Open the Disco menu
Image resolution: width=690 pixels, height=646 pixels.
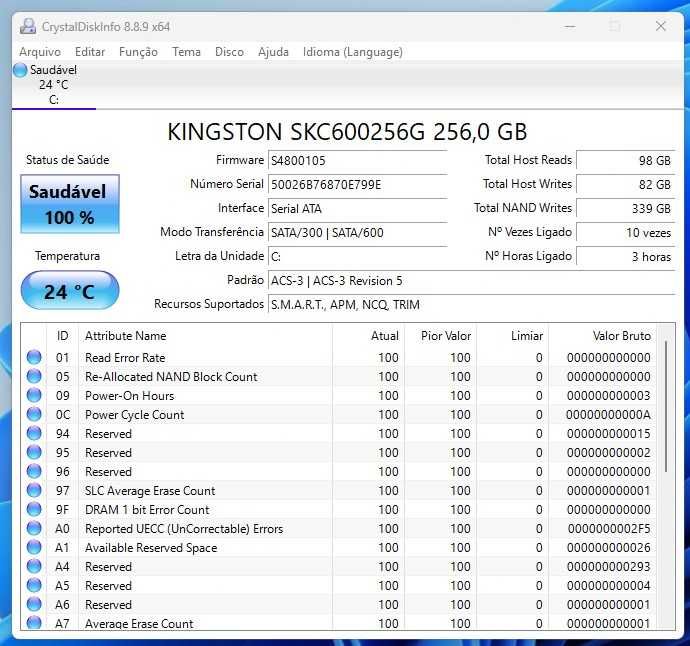pyautogui.click(x=229, y=52)
